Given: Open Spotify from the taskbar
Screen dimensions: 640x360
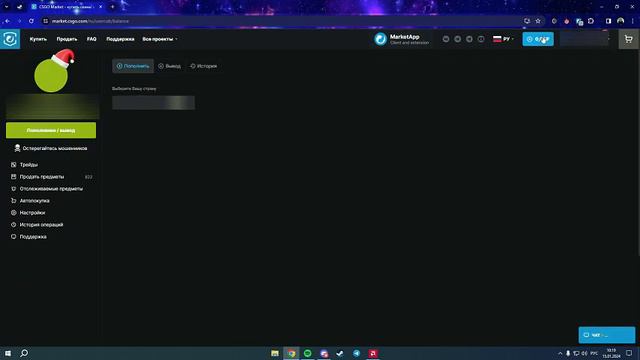Looking at the screenshot, I should (307, 353).
